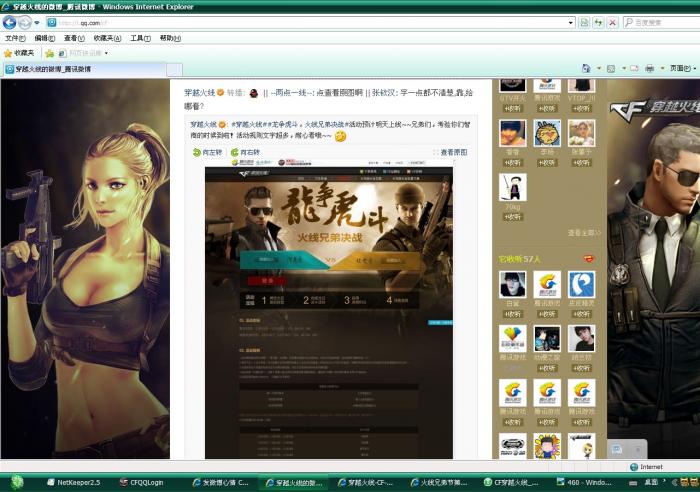This screenshot has width=700, height=492.
Task: Toggle Compatibility View icon in address bar
Action: click(x=583, y=22)
